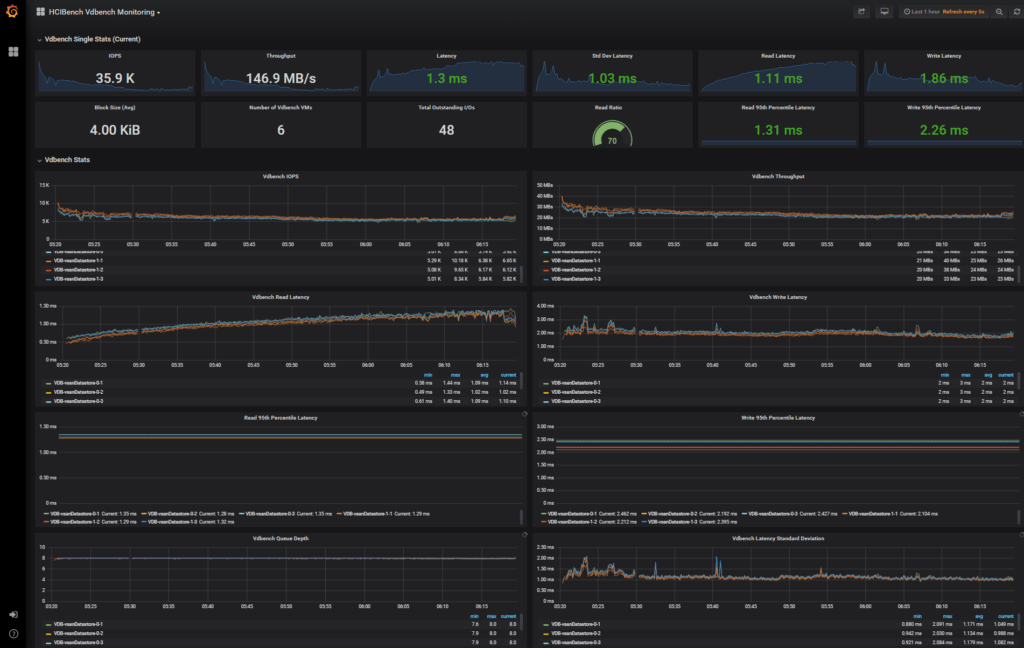Open the Vdbench IOPS panel title menu
Viewport: 1024px width, 648px height.
coord(280,176)
